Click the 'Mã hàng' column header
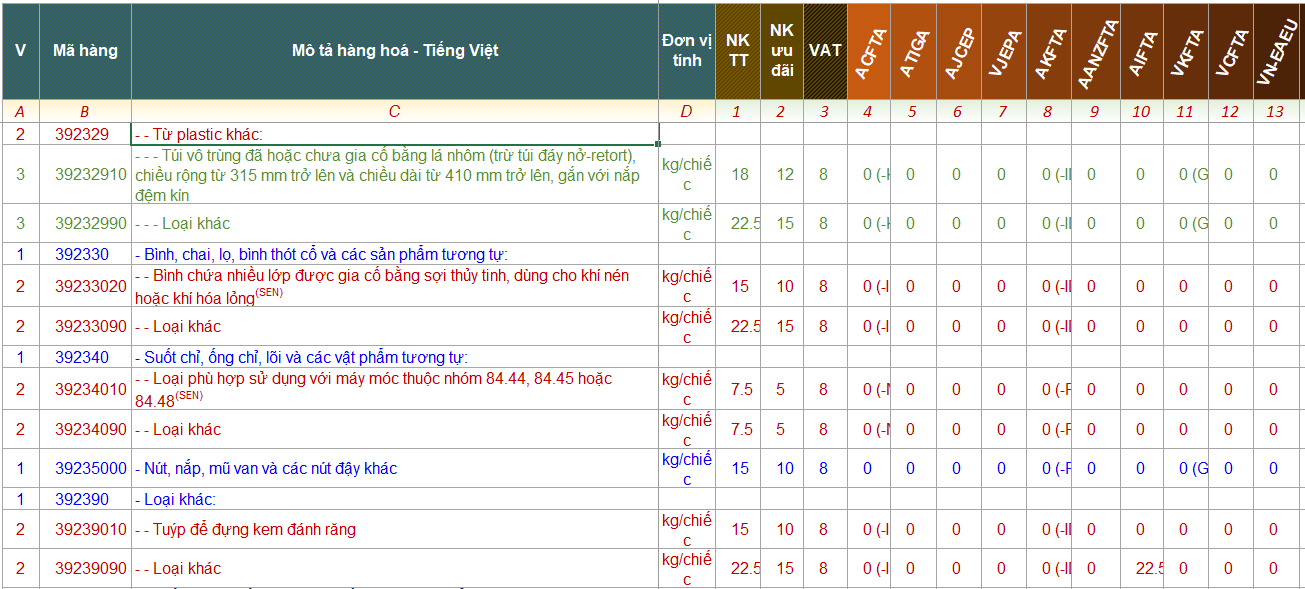Screen dimensions: 1305x589 coord(85,51)
